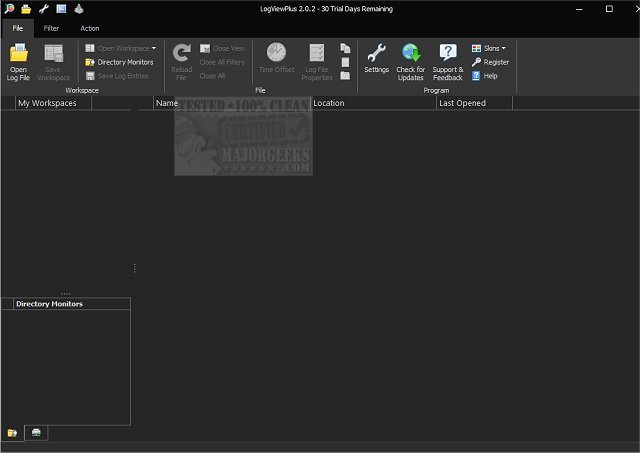The height and width of the screenshot is (453, 640).
Task: Open Directory Monitors from the ribbon
Action: pyautogui.click(x=120, y=62)
